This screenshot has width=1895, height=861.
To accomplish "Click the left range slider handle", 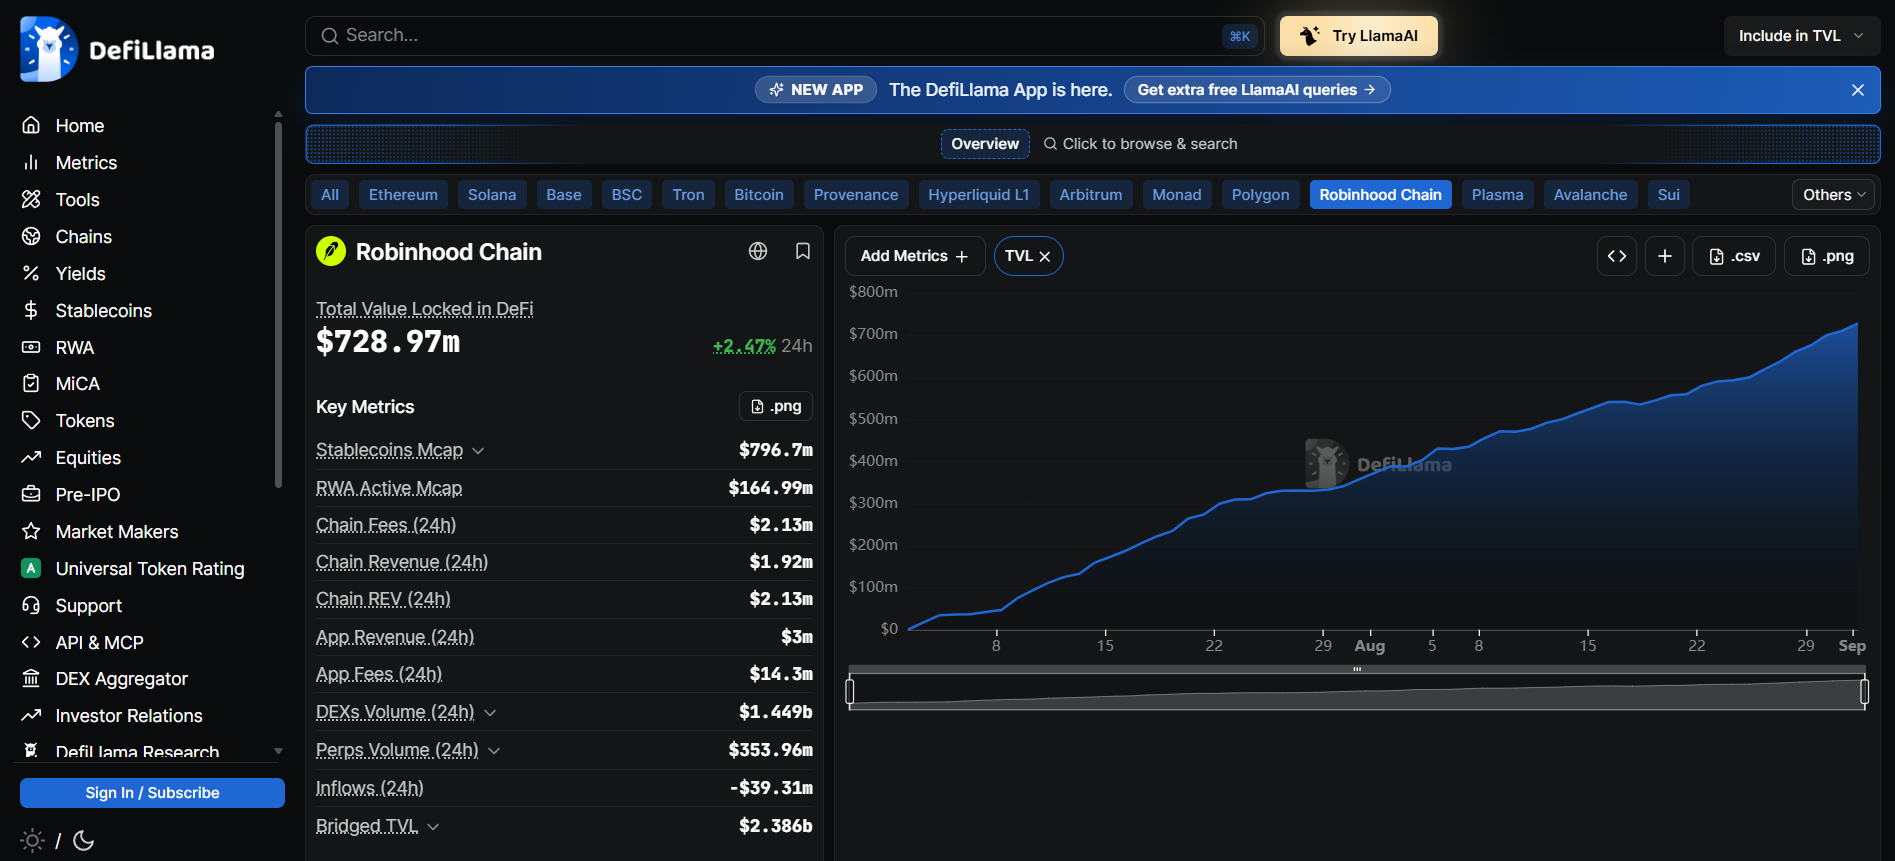I will point(850,691).
